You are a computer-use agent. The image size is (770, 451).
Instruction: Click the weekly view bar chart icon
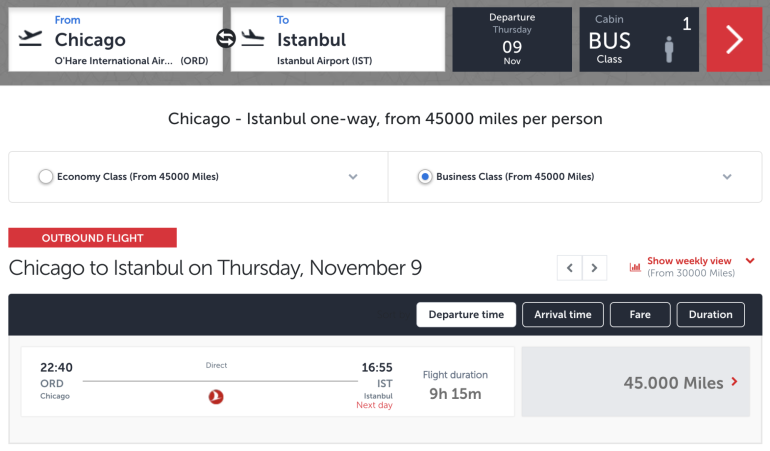[635, 267]
